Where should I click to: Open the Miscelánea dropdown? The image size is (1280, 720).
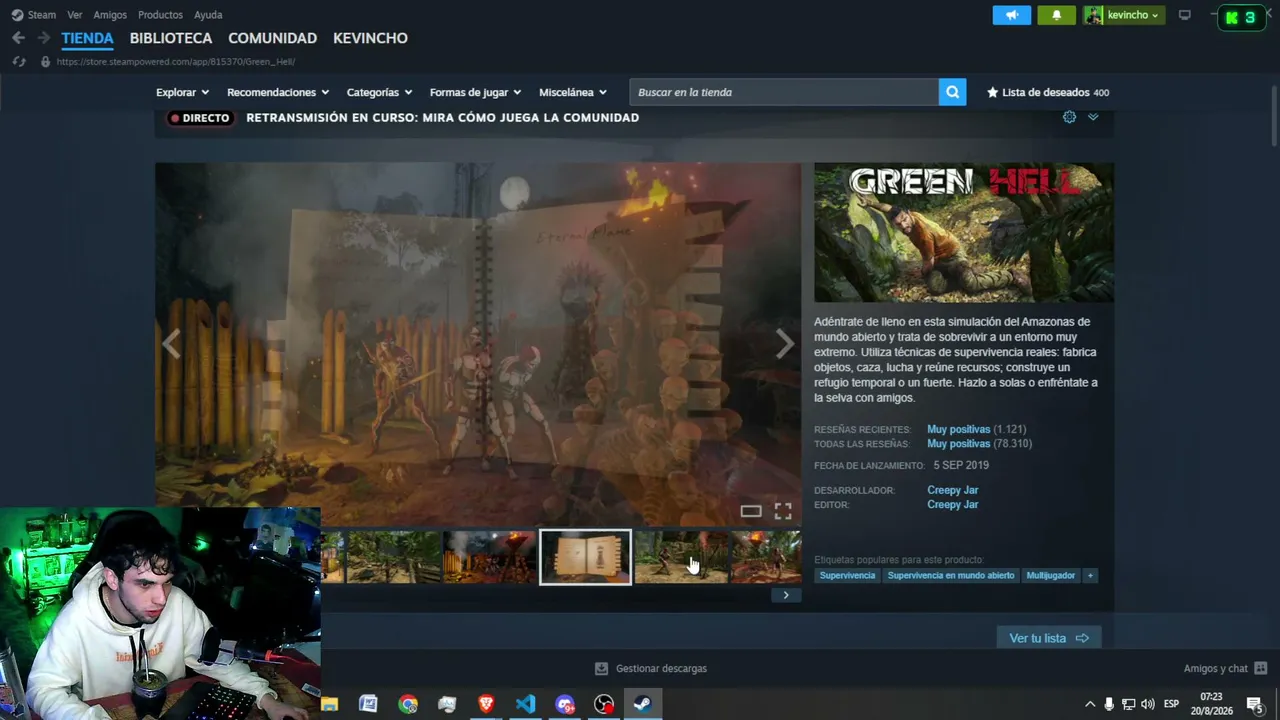tap(573, 92)
